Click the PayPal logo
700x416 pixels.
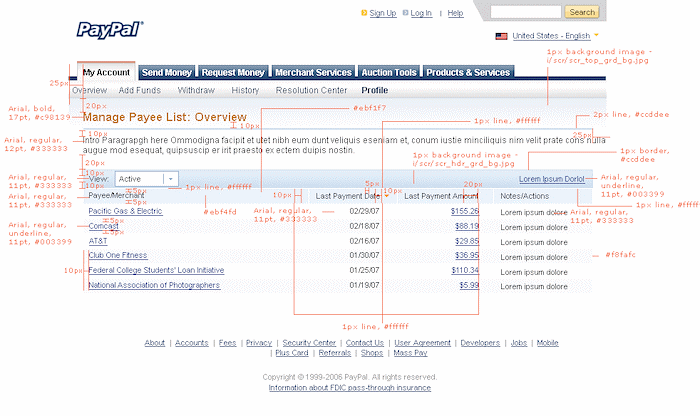click(x=110, y=29)
